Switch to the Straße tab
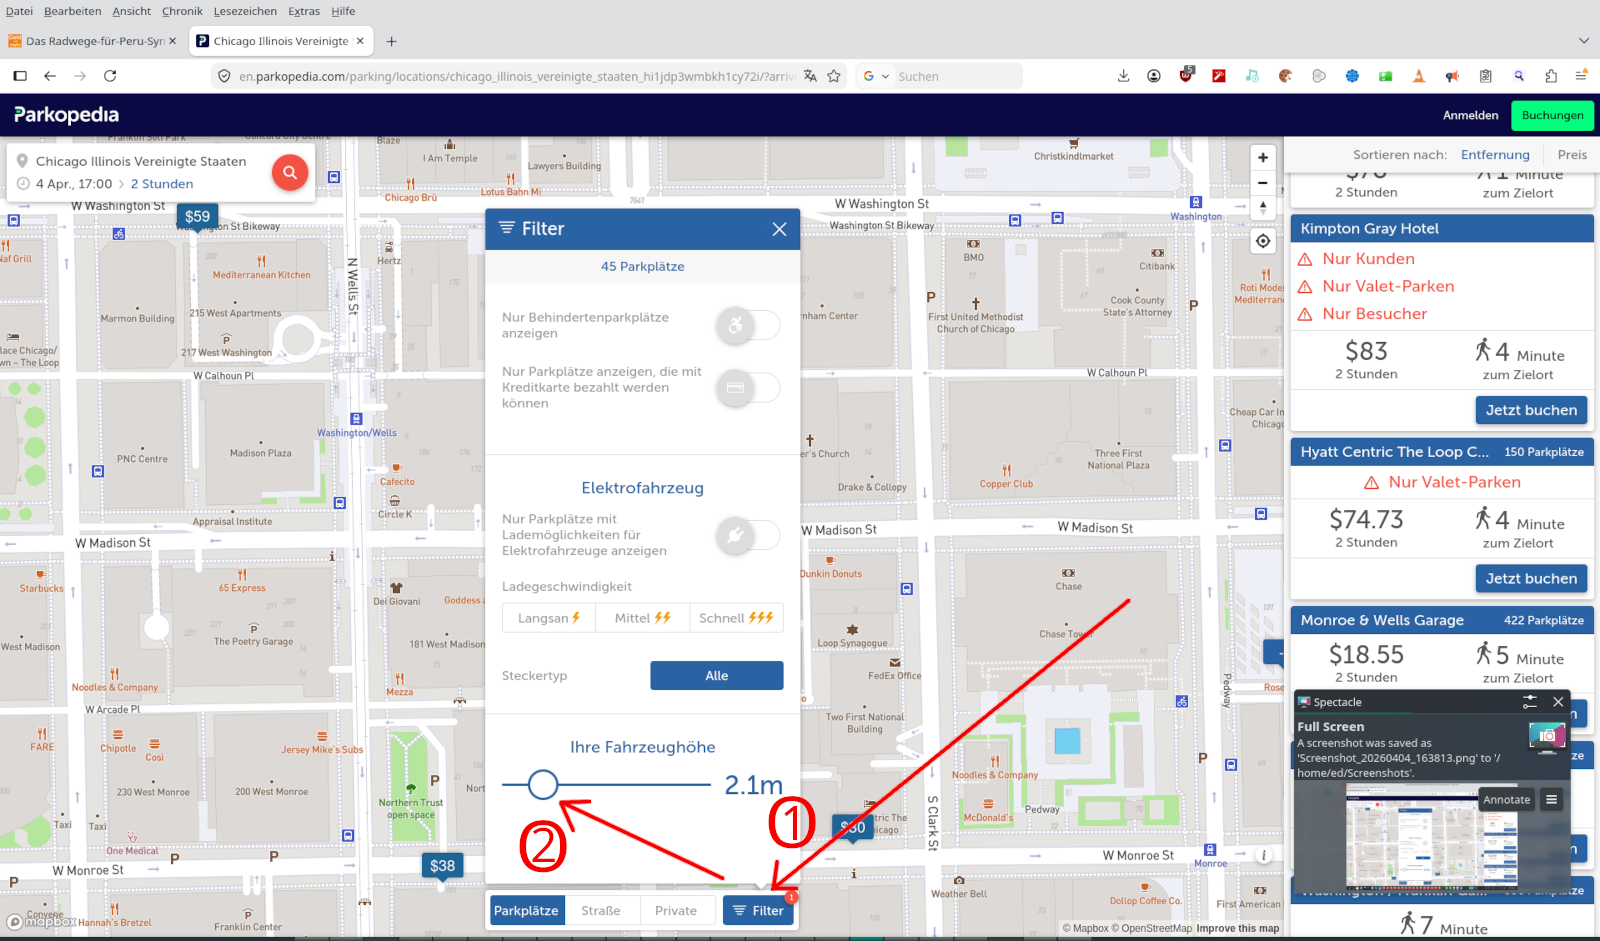Image resolution: width=1600 pixels, height=941 pixels. tap(601, 911)
